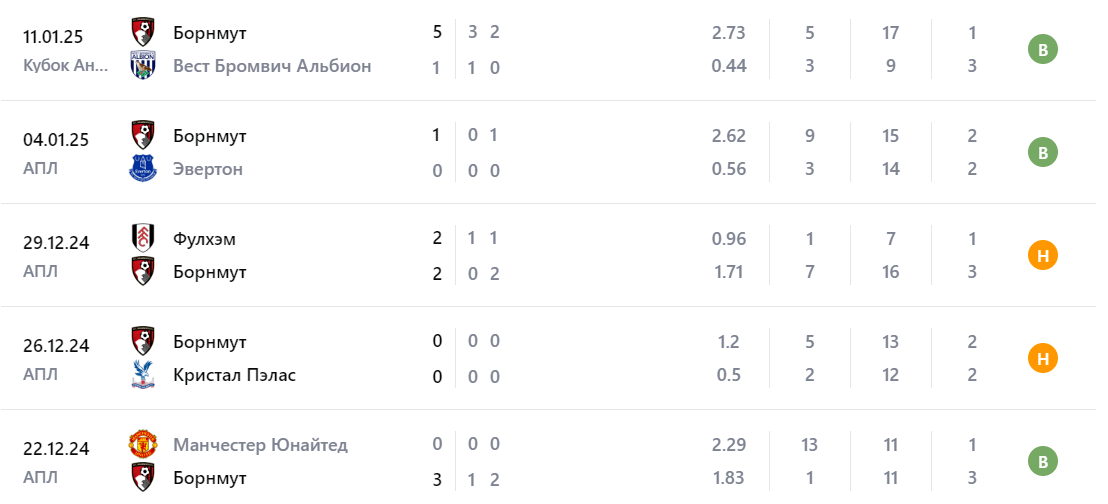Click the Crystal Palace club crest

click(x=143, y=375)
